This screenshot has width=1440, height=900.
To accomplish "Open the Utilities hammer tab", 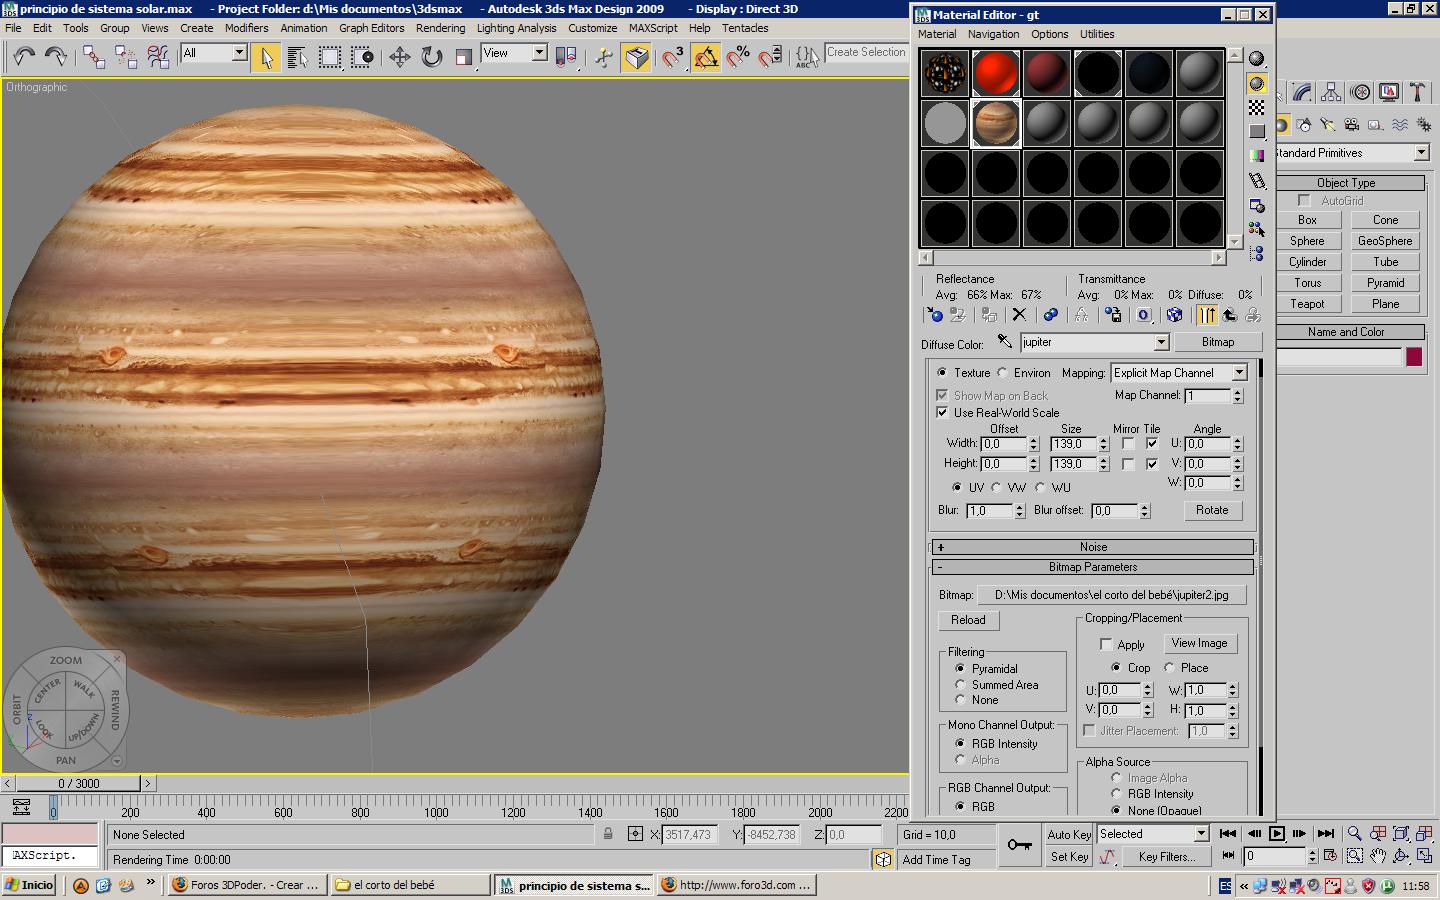I will (1417, 93).
